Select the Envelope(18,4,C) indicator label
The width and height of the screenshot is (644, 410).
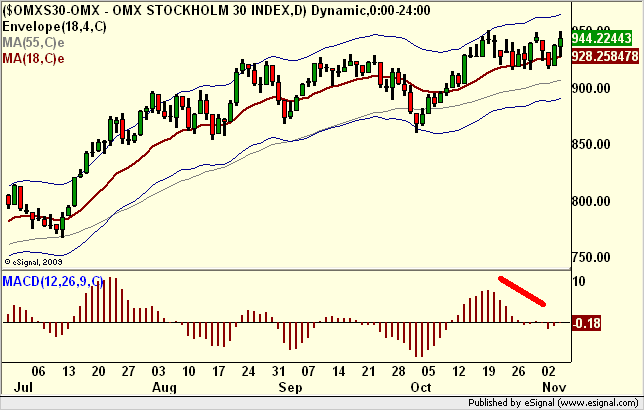click(x=54, y=27)
